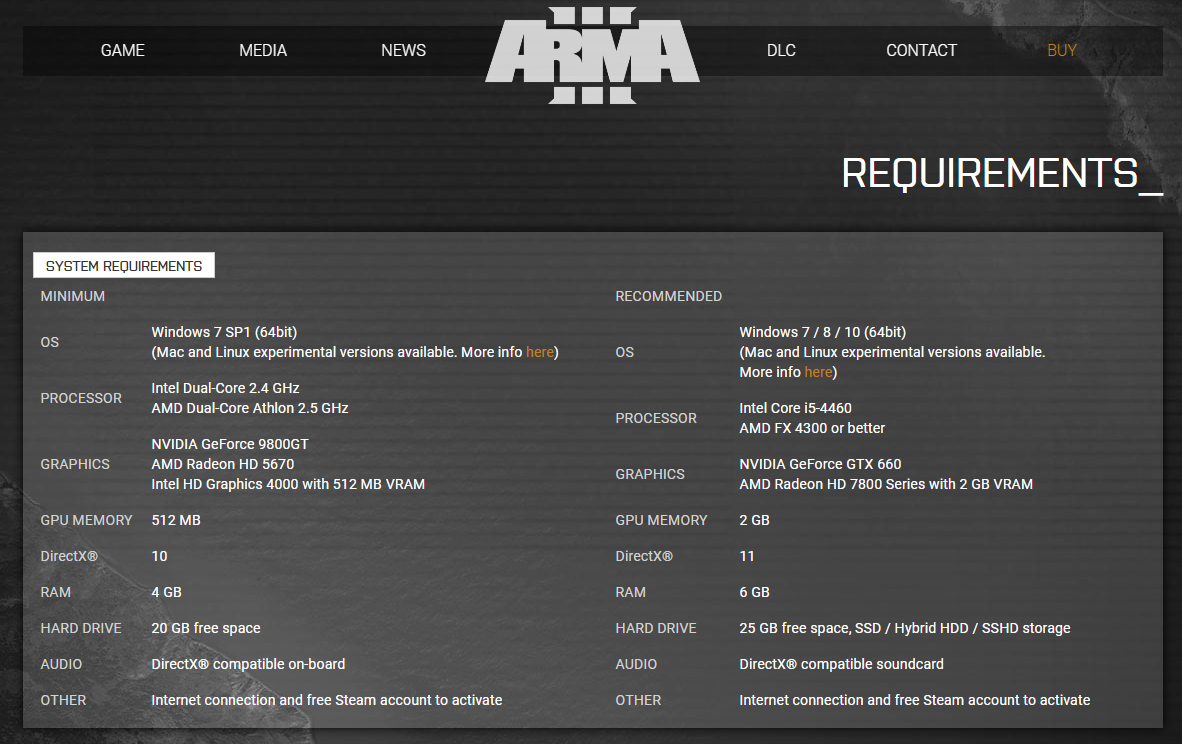The width and height of the screenshot is (1182, 744).
Task: Click the '2 GB' GPU memory value
Action: [754, 520]
